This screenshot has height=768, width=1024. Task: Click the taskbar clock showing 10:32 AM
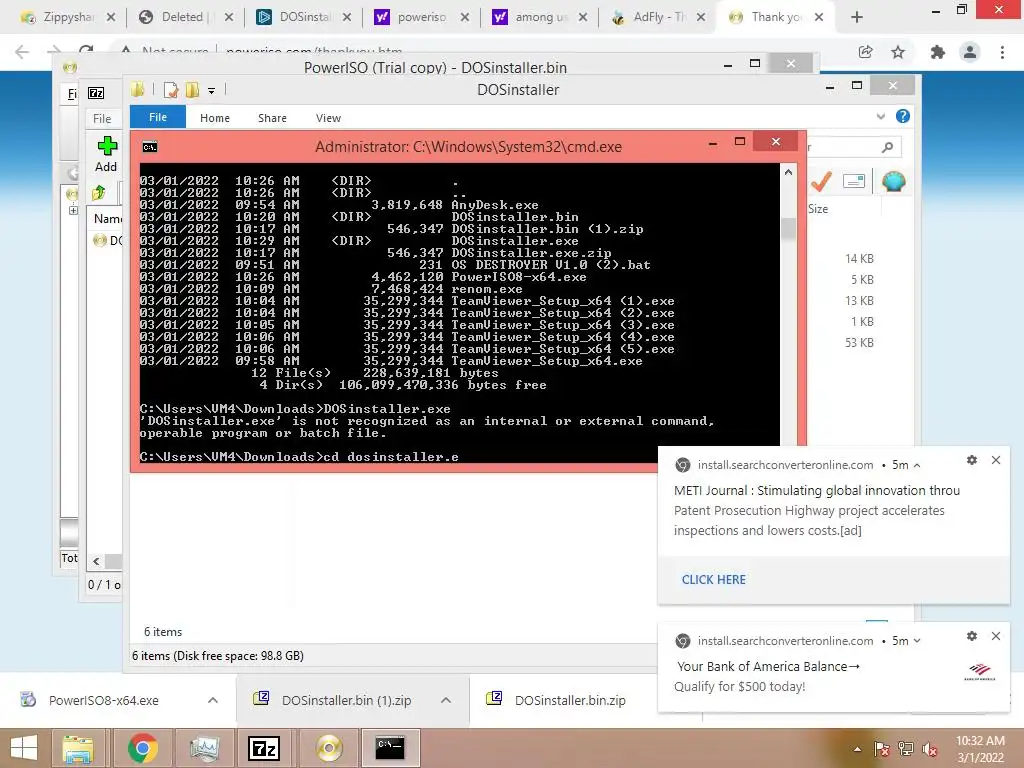980,749
